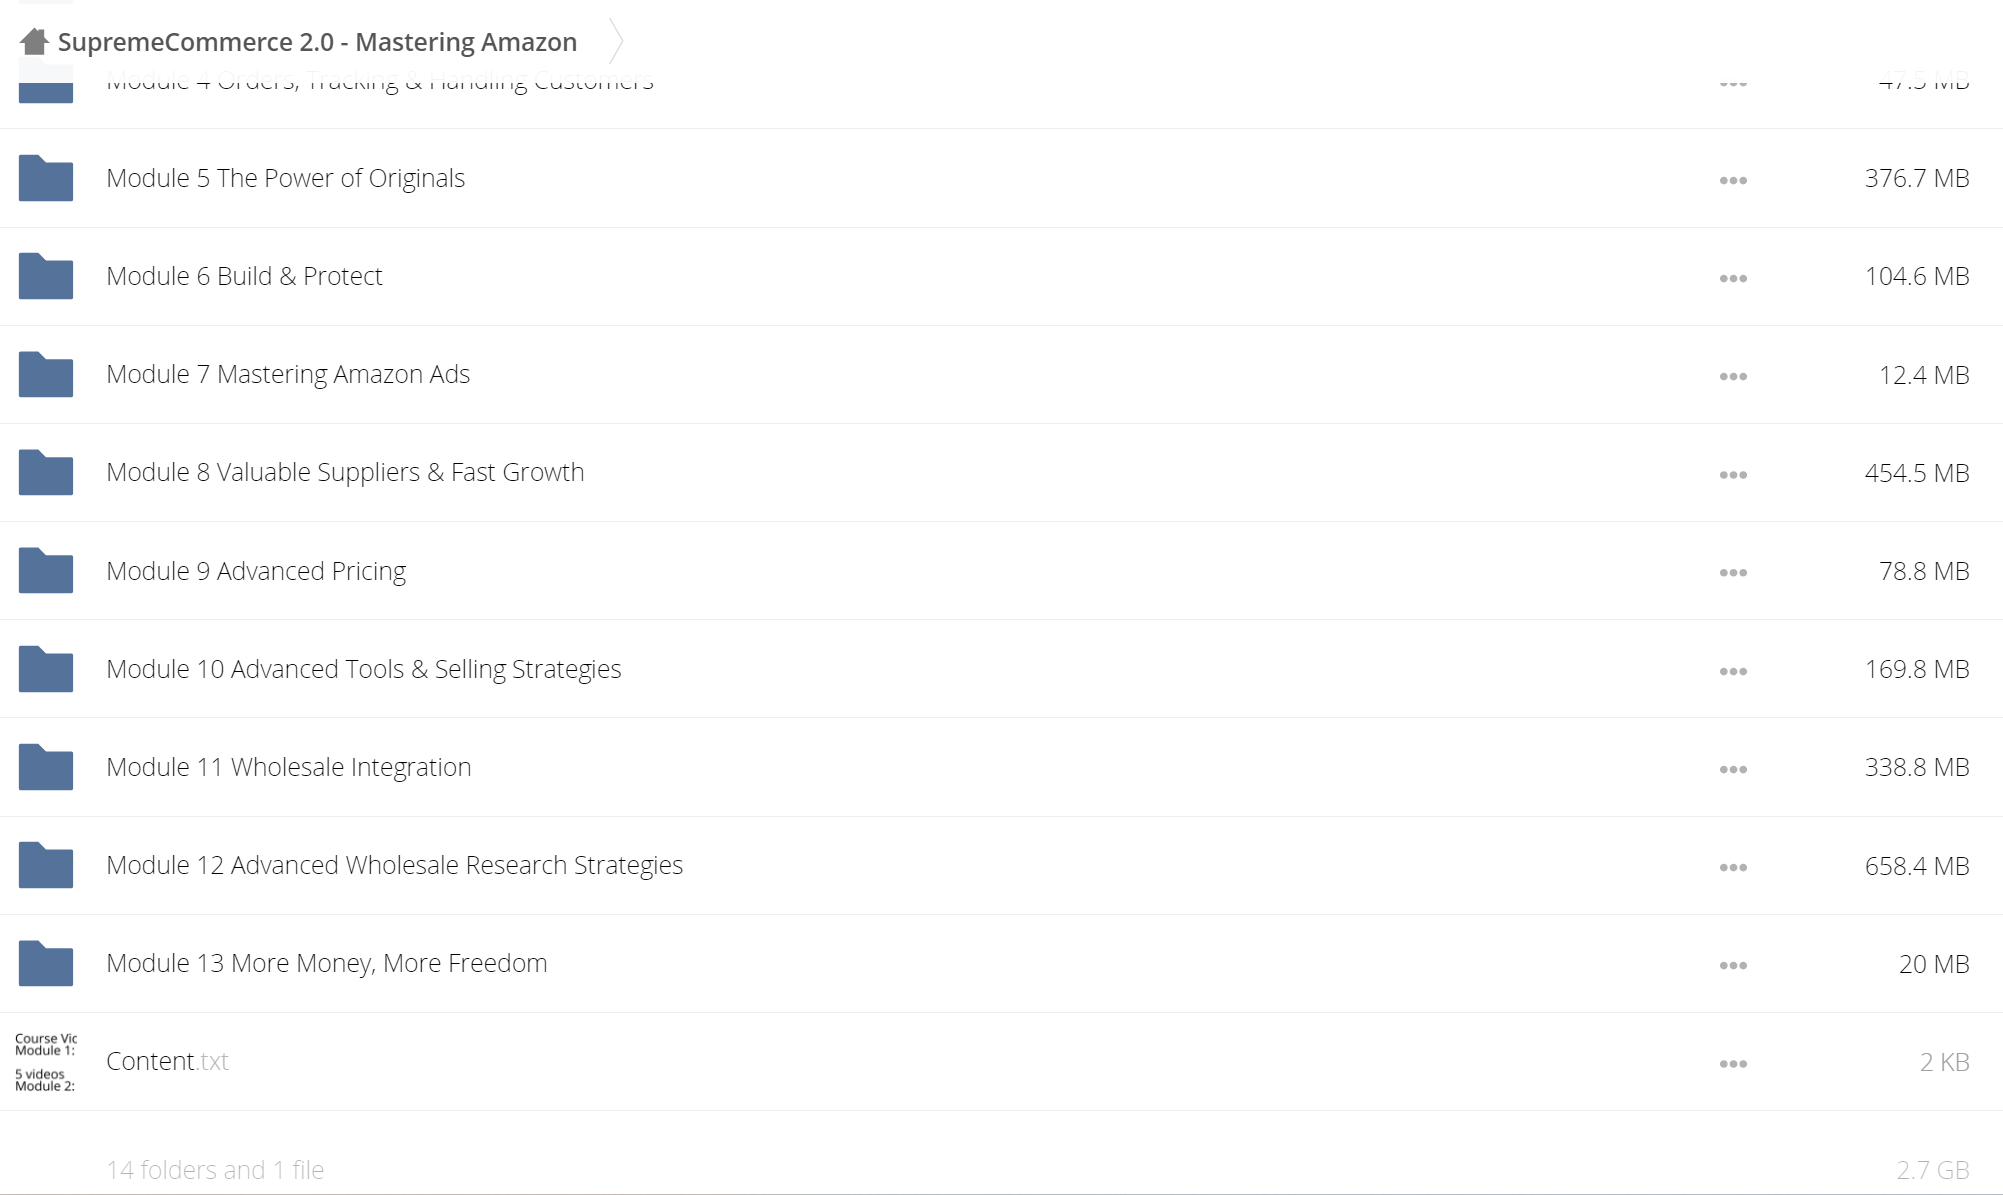The image size is (2003, 1195).
Task: Open context menu dots for Module 10 row
Action: (x=1733, y=672)
